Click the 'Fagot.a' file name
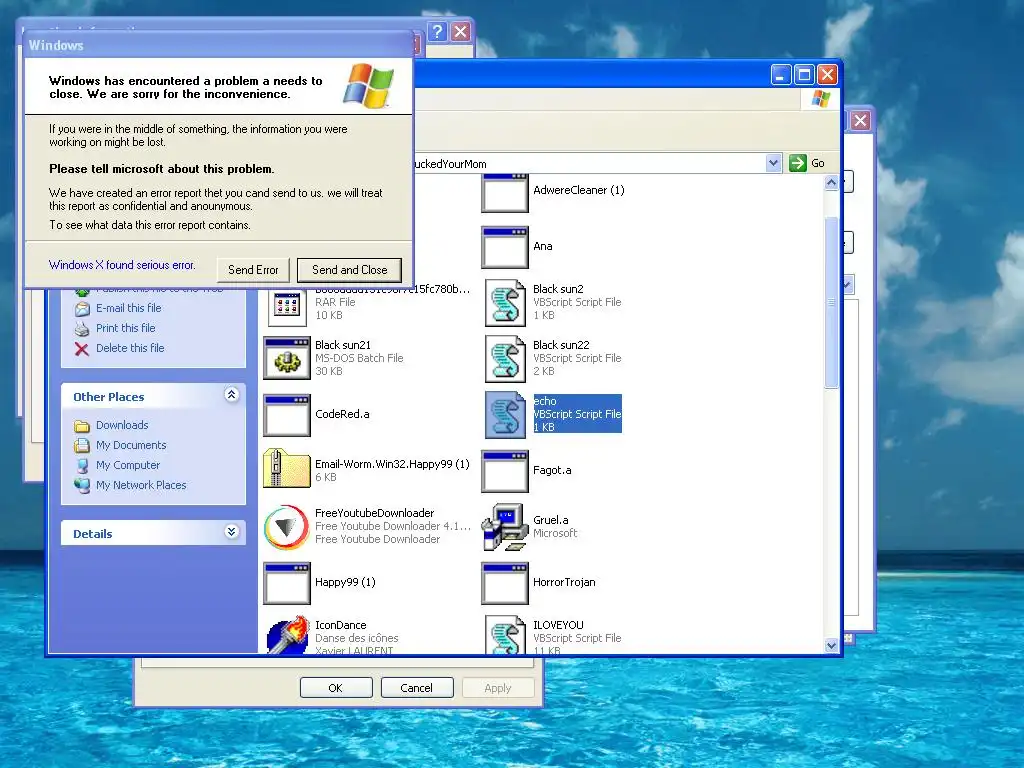Screen dimensions: 1024x768 (552, 470)
